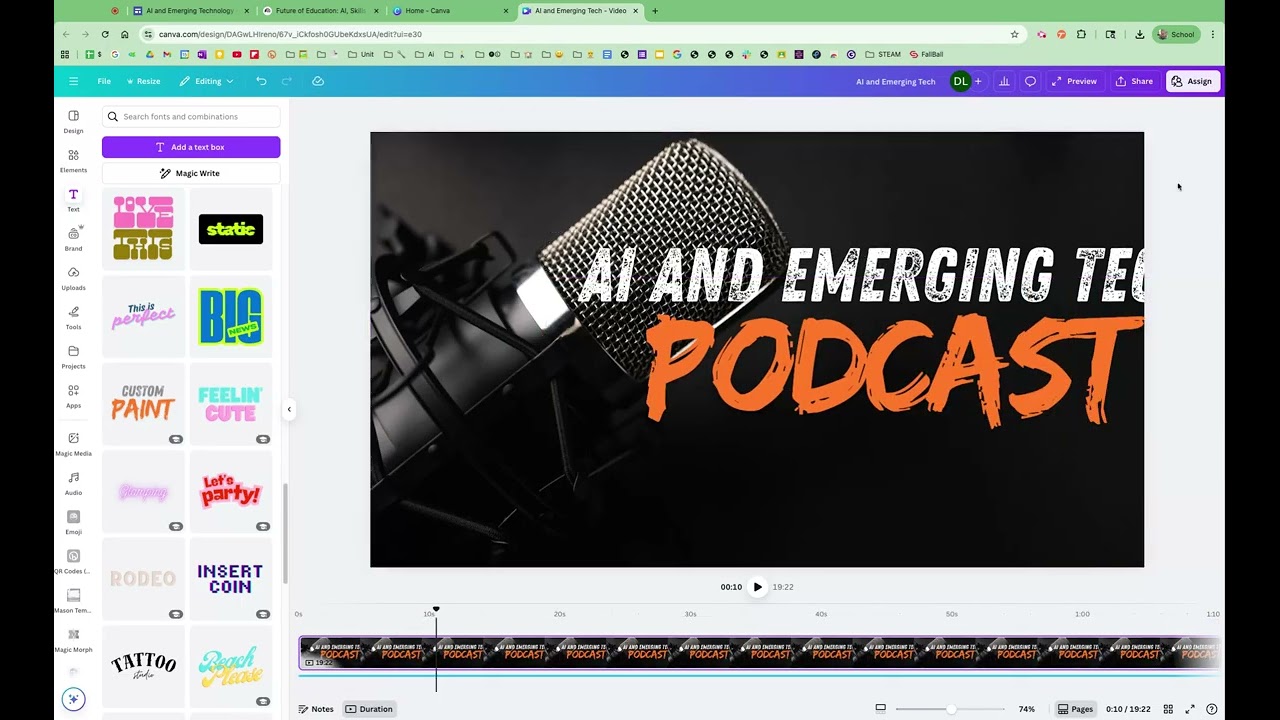Open the help question mark
The height and width of the screenshot is (720, 1280).
(x=1212, y=709)
